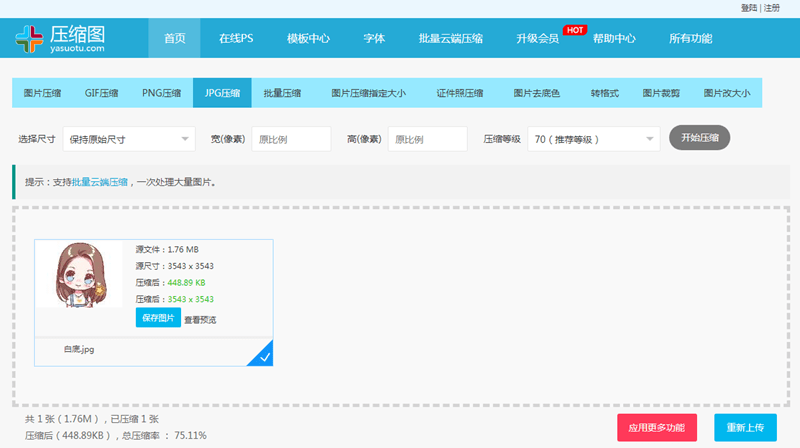Click the 查看预览 link
The height and width of the screenshot is (448, 800).
[200, 320]
